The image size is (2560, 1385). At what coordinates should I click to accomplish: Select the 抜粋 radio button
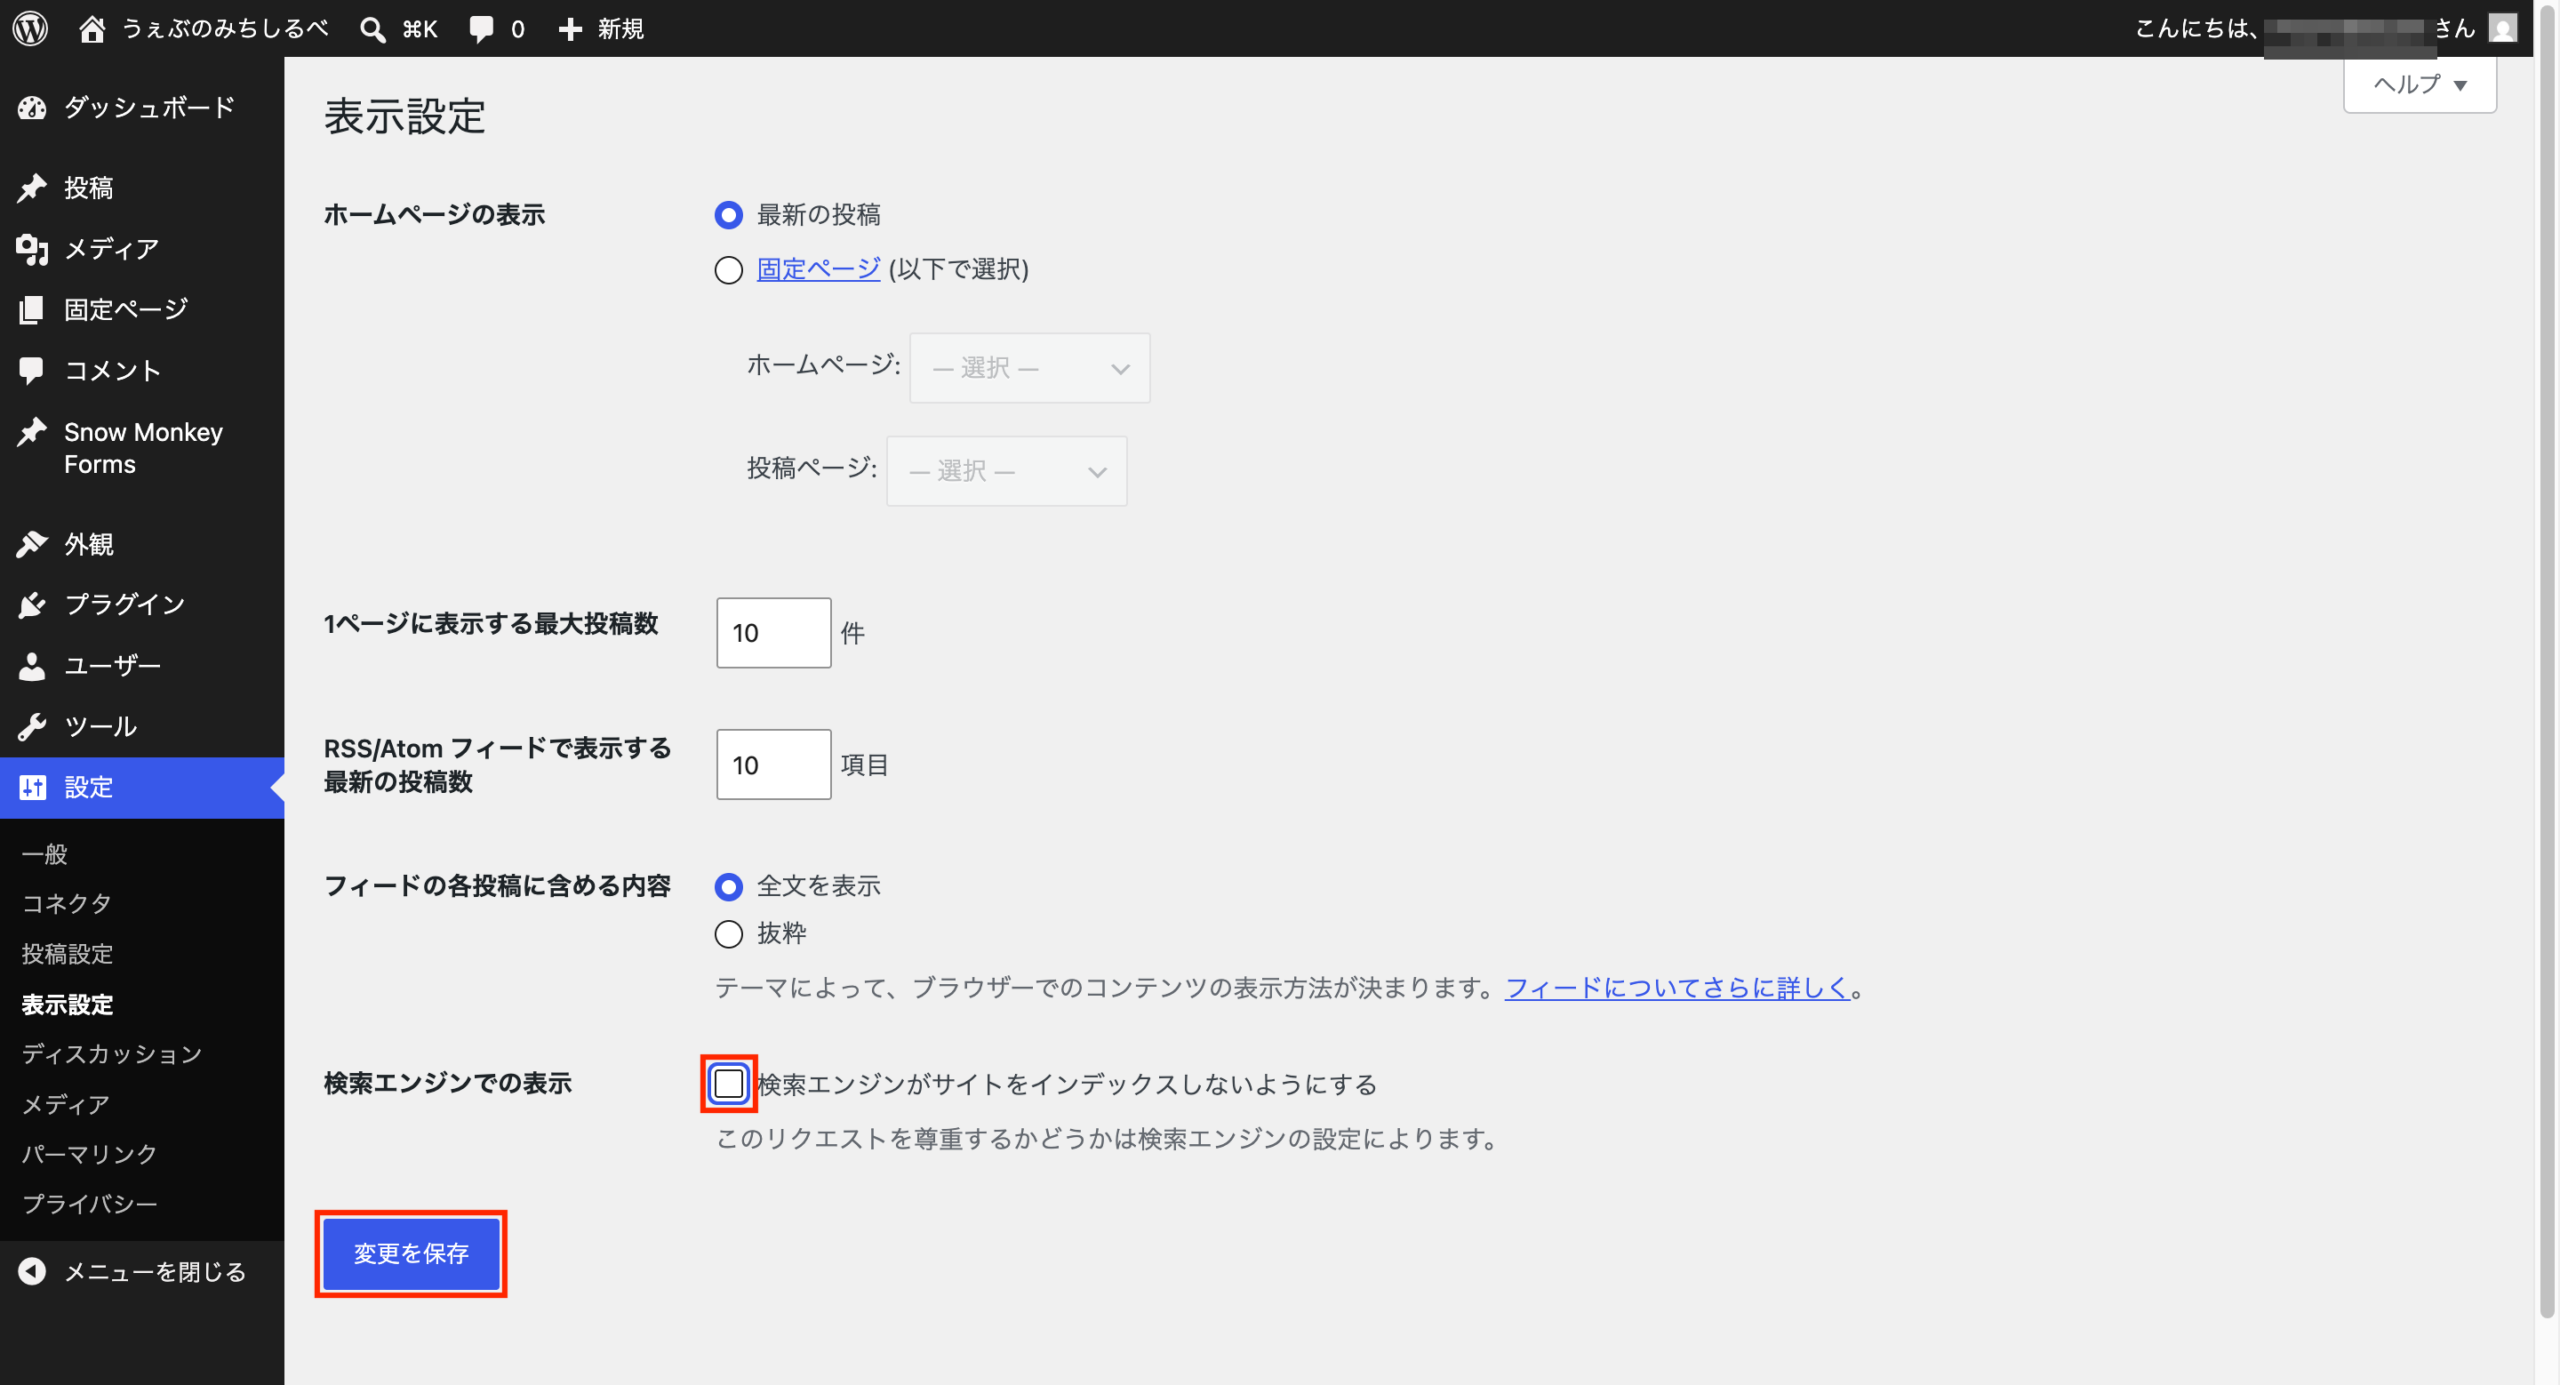point(728,934)
